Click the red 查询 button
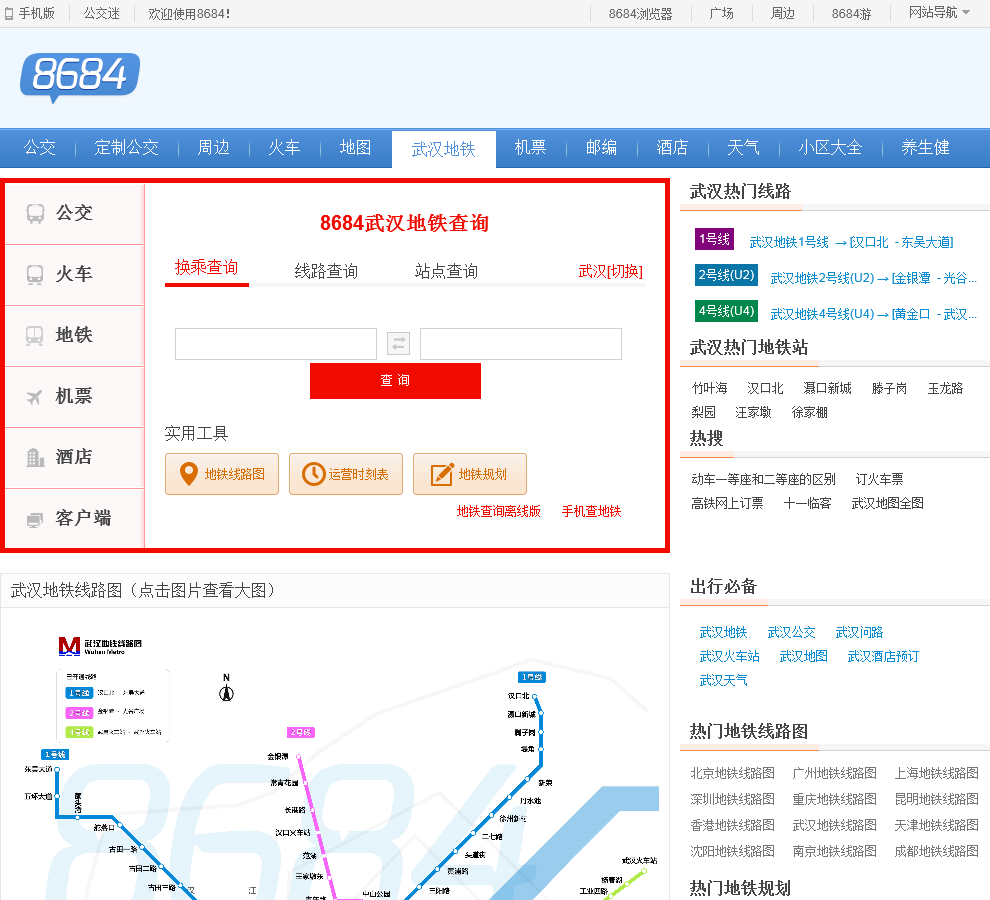This screenshot has width=990, height=900. tap(395, 380)
